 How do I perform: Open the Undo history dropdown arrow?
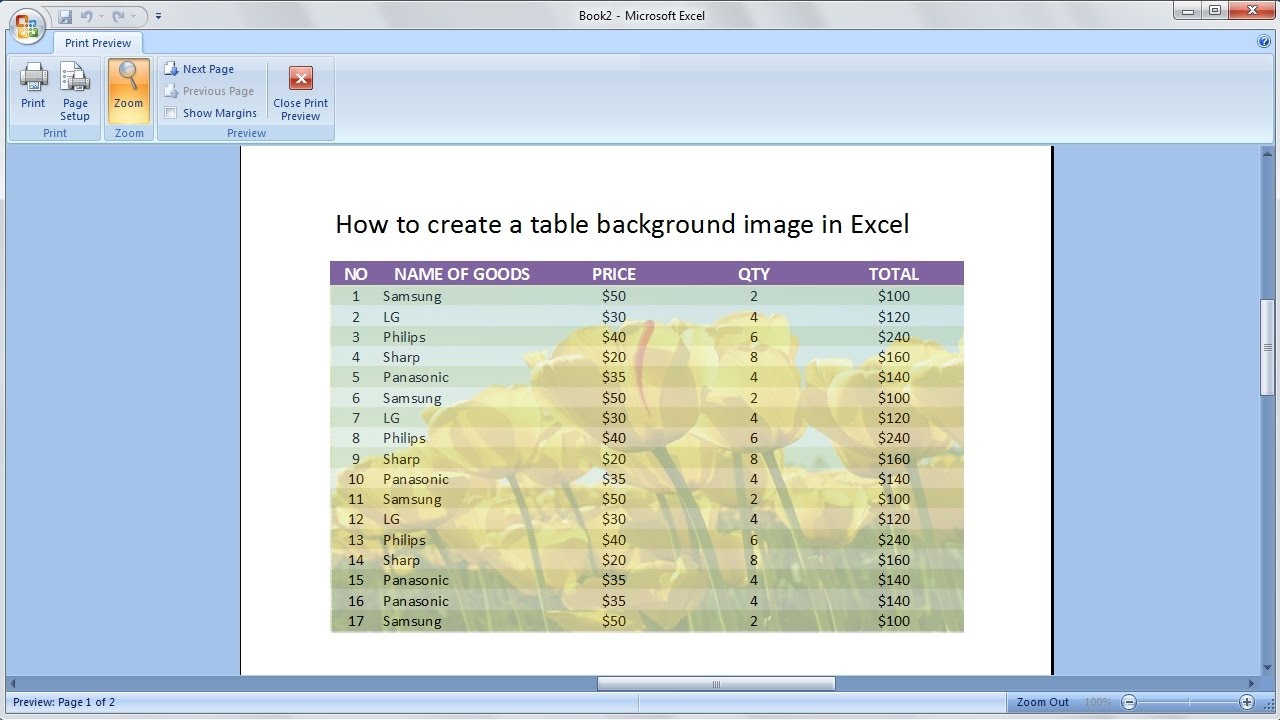[101, 16]
